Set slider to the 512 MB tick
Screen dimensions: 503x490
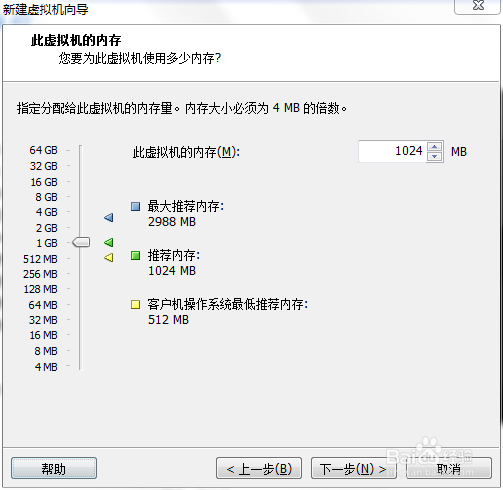coord(80,259)
